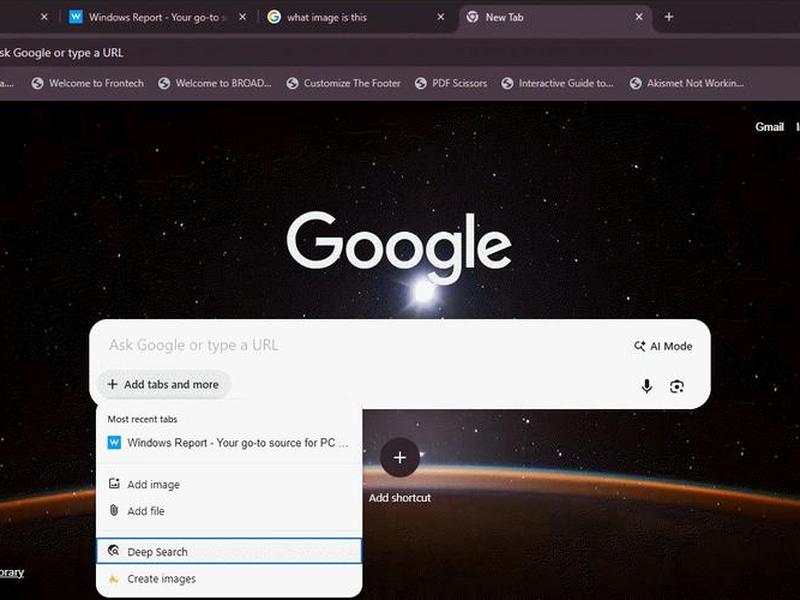The width and height of the screenshot is (800, 600).
Task: Click the globe icon beside Akismet bookmark
Action: point(635,83)
